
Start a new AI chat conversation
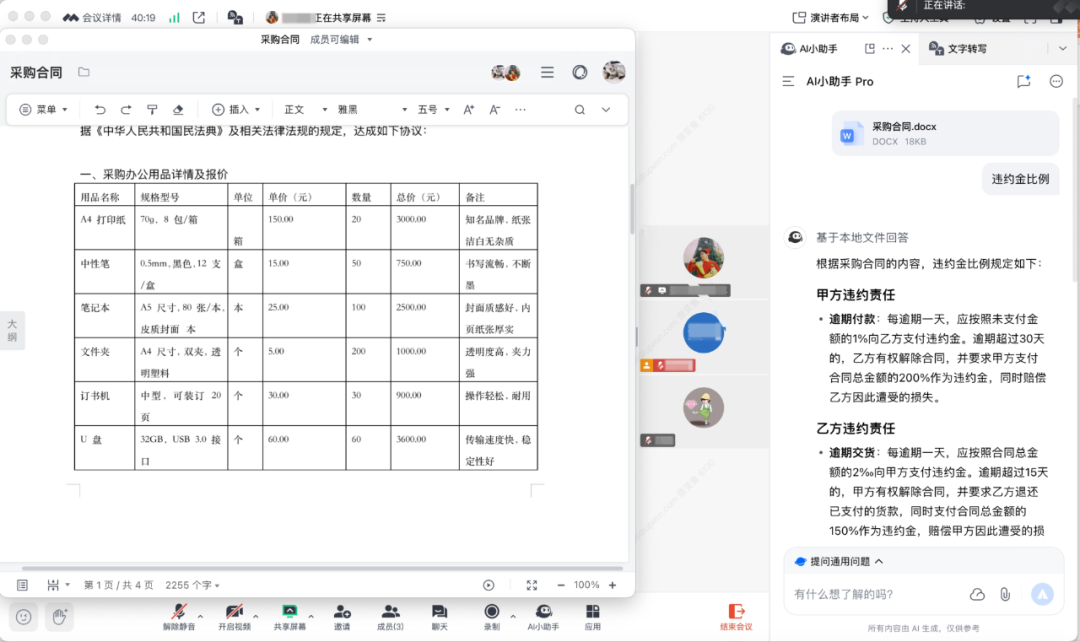1023,82
